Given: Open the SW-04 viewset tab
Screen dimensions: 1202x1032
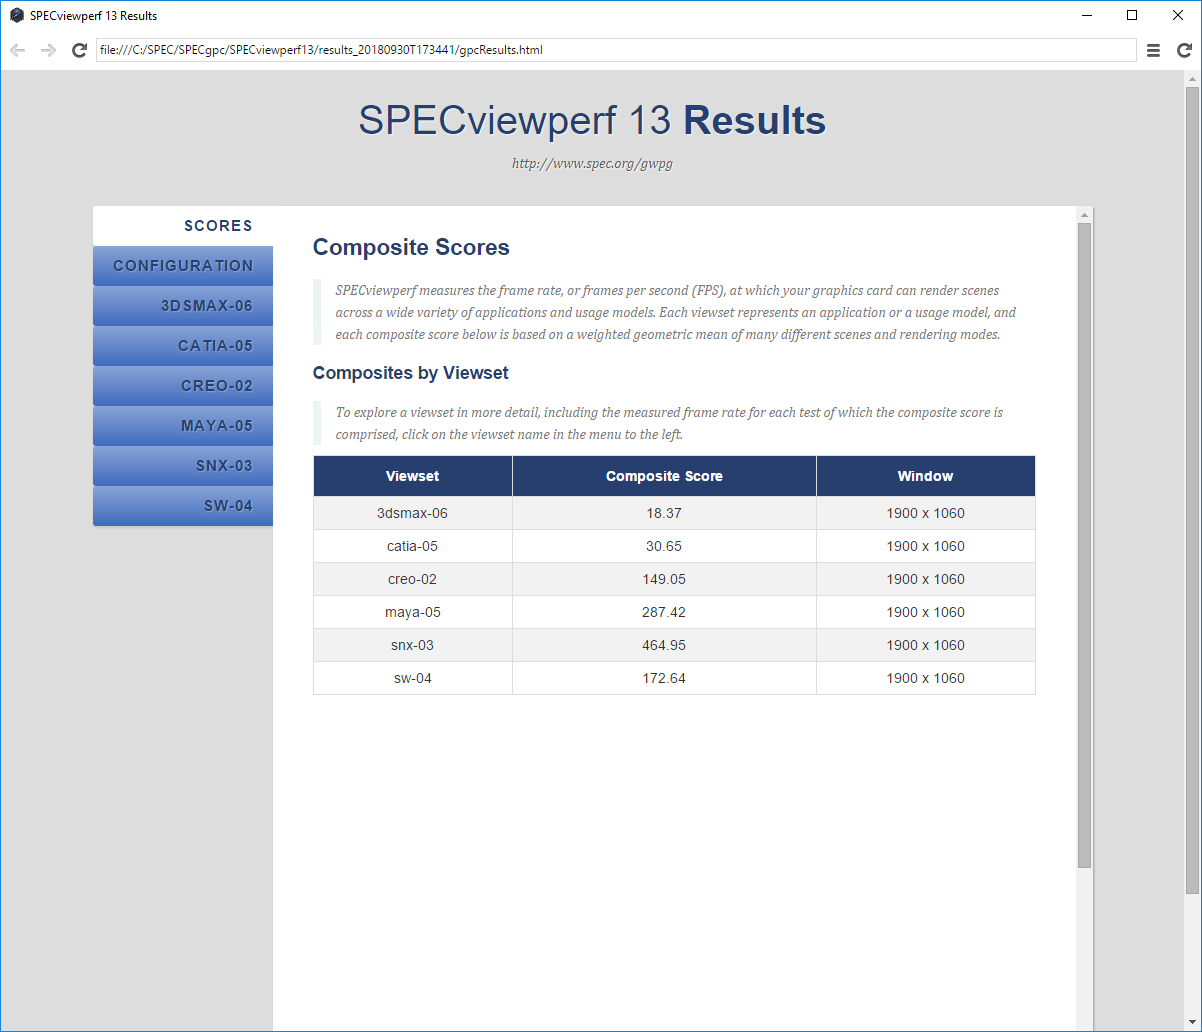Looking at the screenshot, I should pos(183,506).
